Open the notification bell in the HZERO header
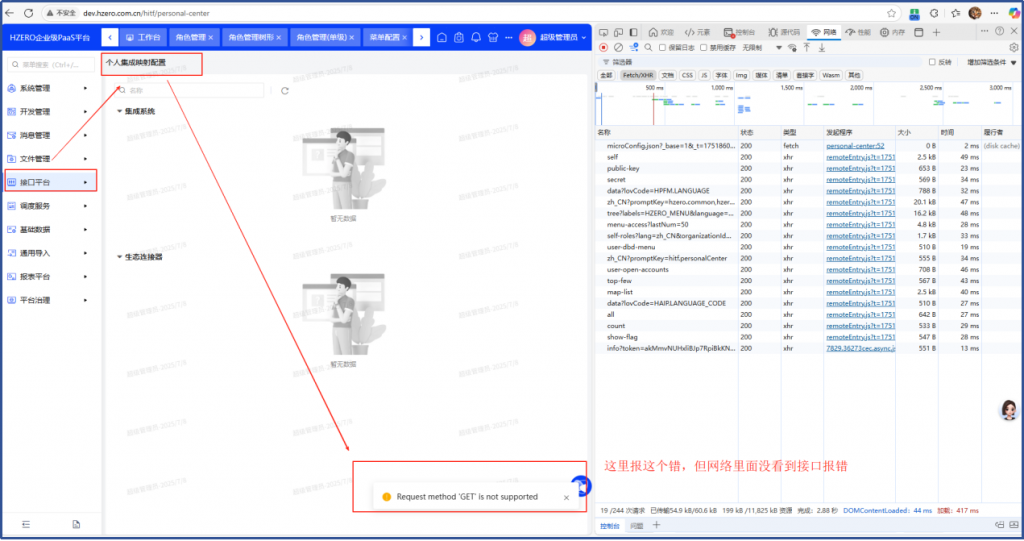 point(475,37)
